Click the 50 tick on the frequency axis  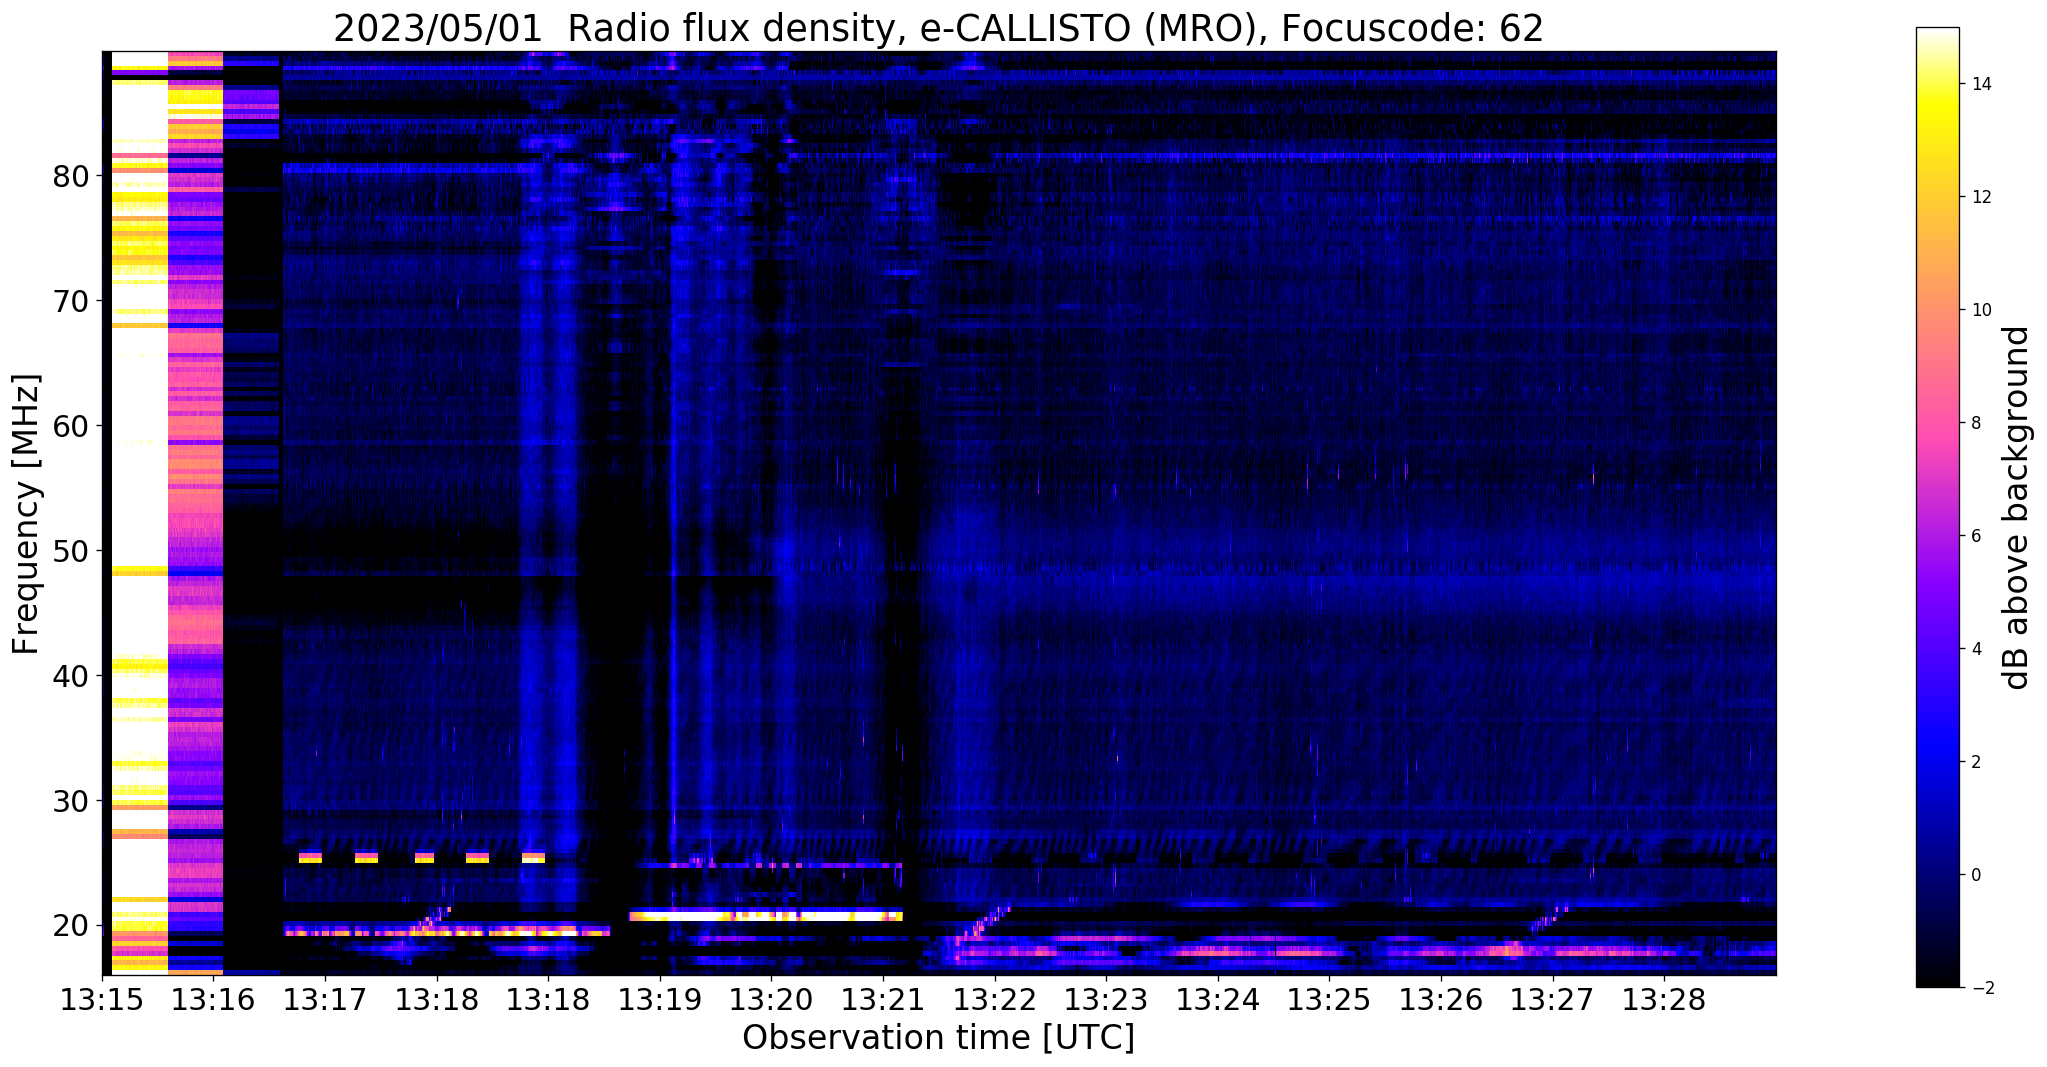(71, 552)
